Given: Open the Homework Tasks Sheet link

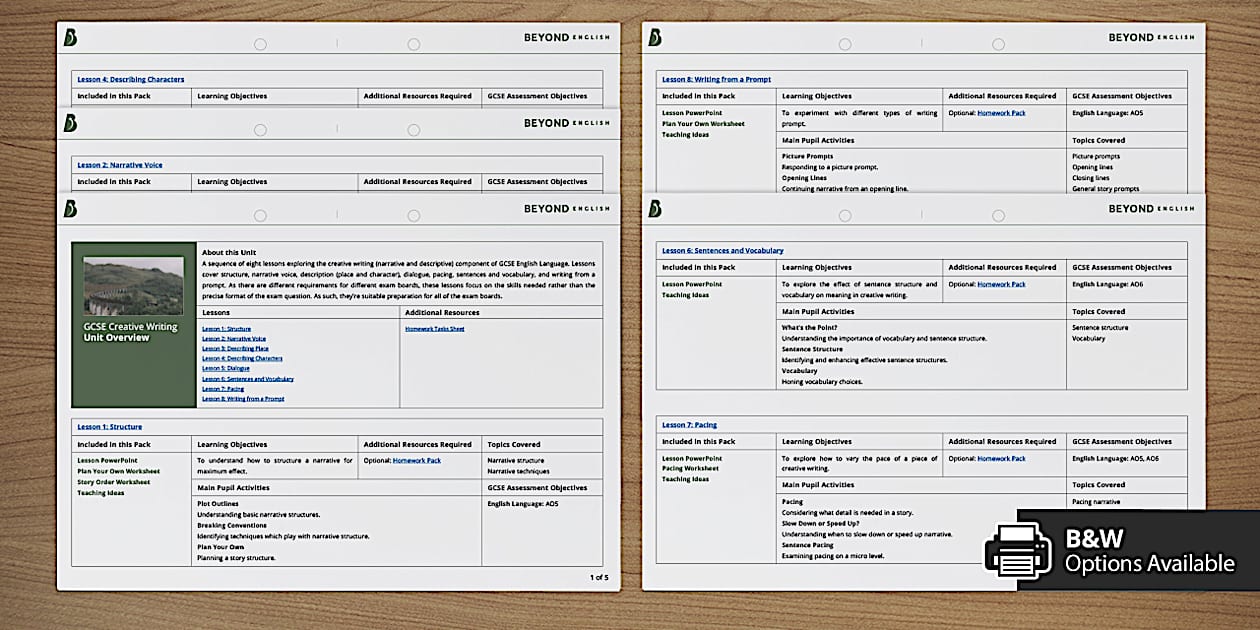Looking at the screenshot, I should click(434, 329).
